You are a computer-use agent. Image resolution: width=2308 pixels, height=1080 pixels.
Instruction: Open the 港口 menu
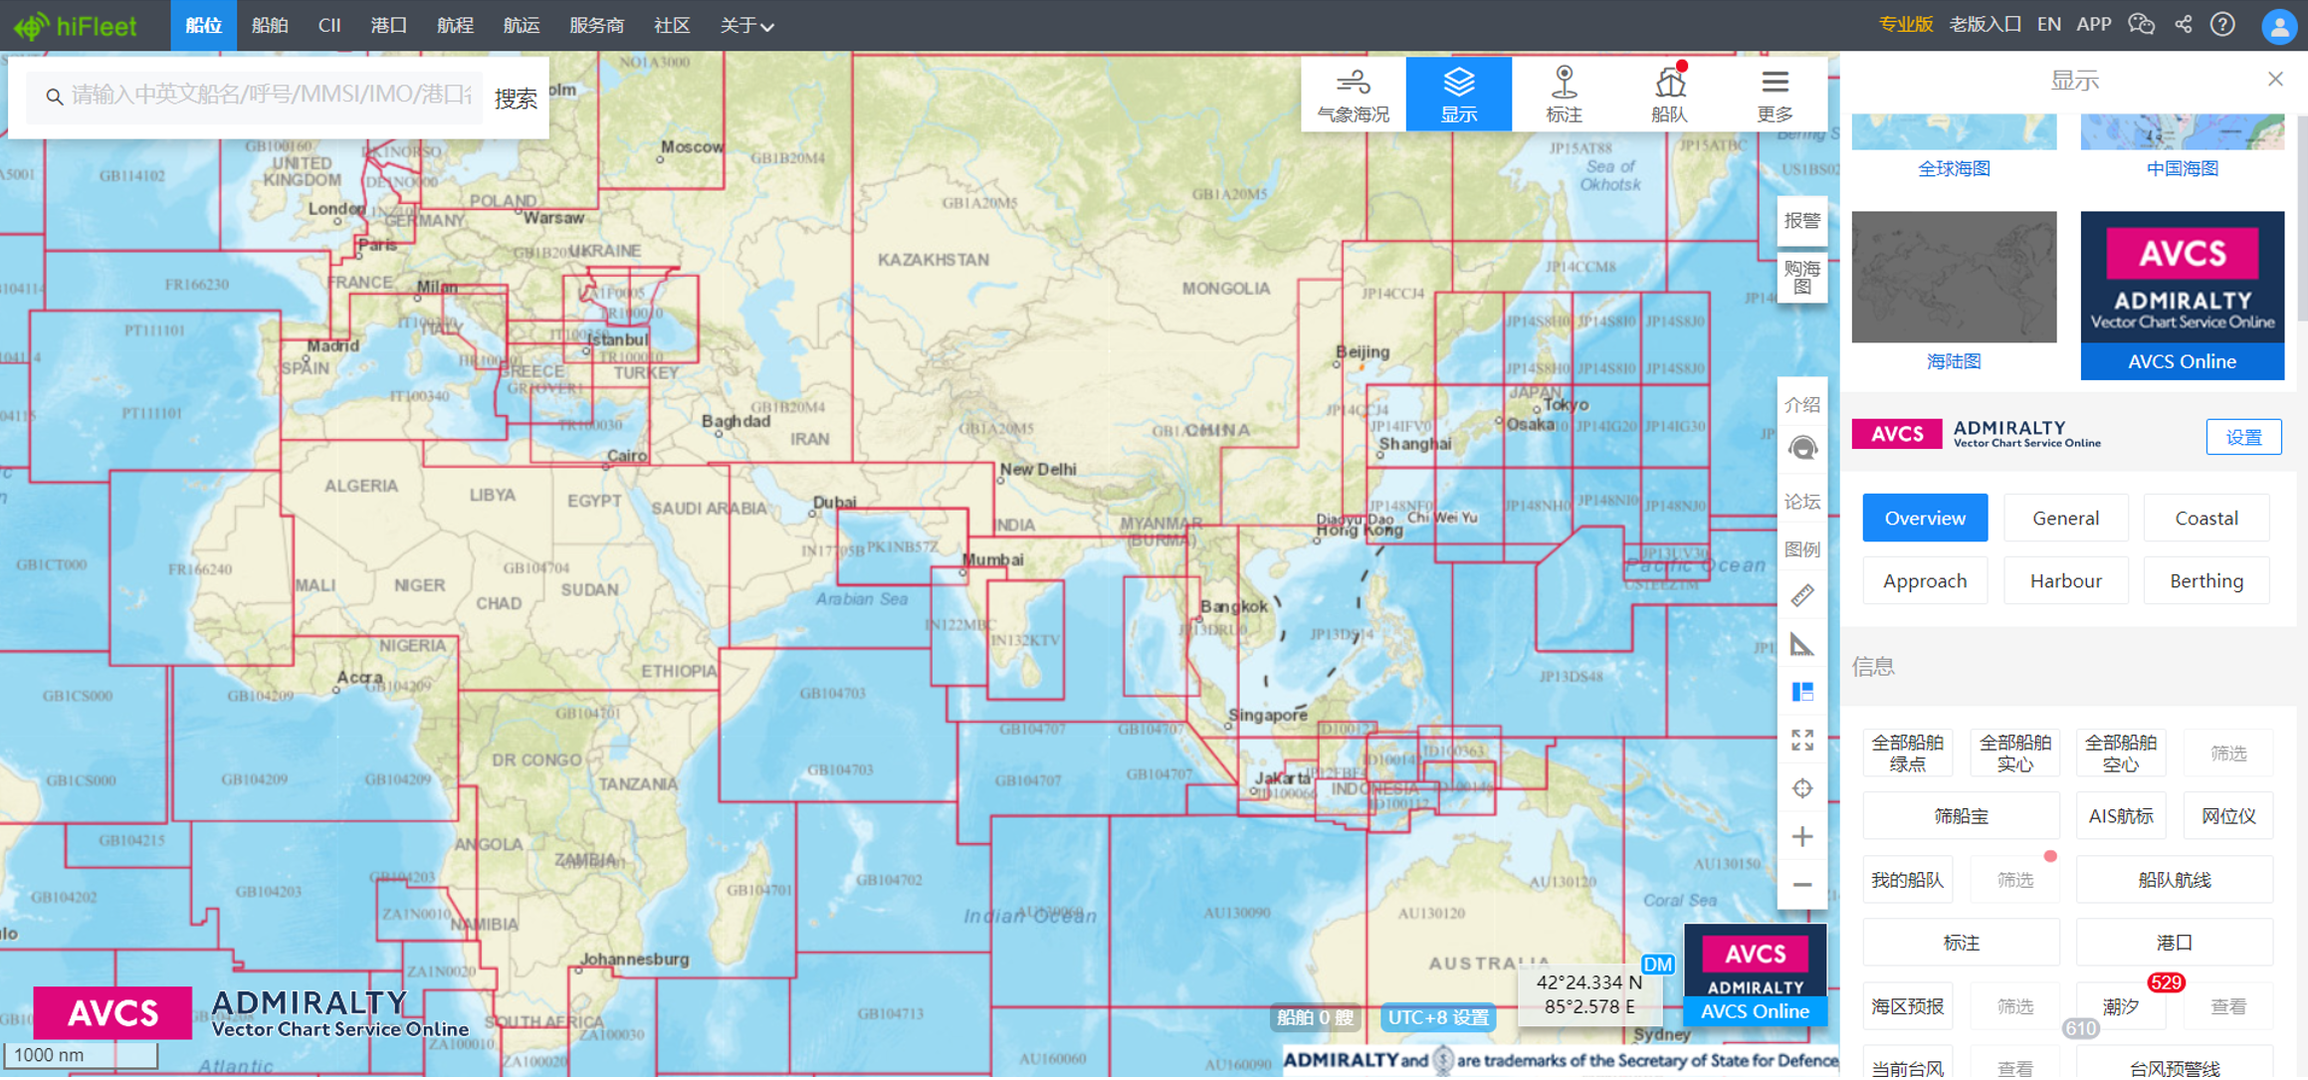pos(389,25)
